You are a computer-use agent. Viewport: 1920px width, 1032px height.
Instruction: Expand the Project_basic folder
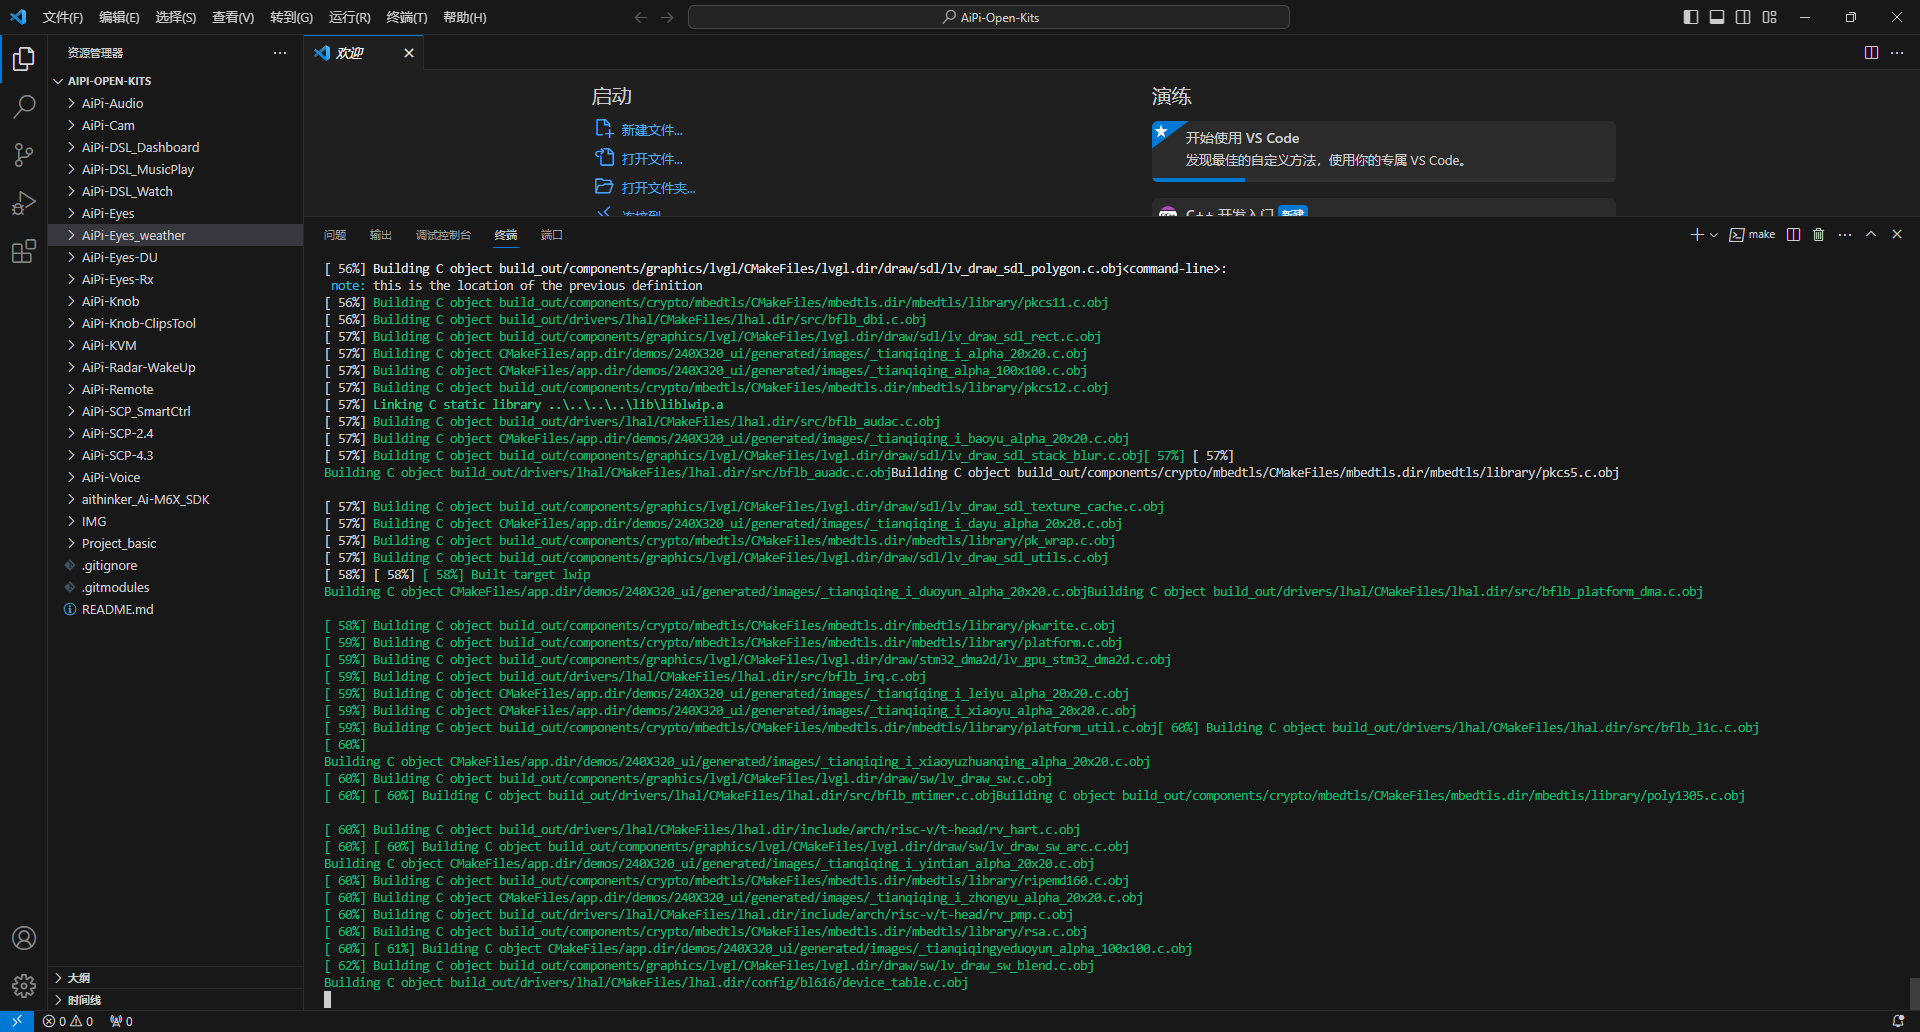pyautogui.click(x=175, y=543)
